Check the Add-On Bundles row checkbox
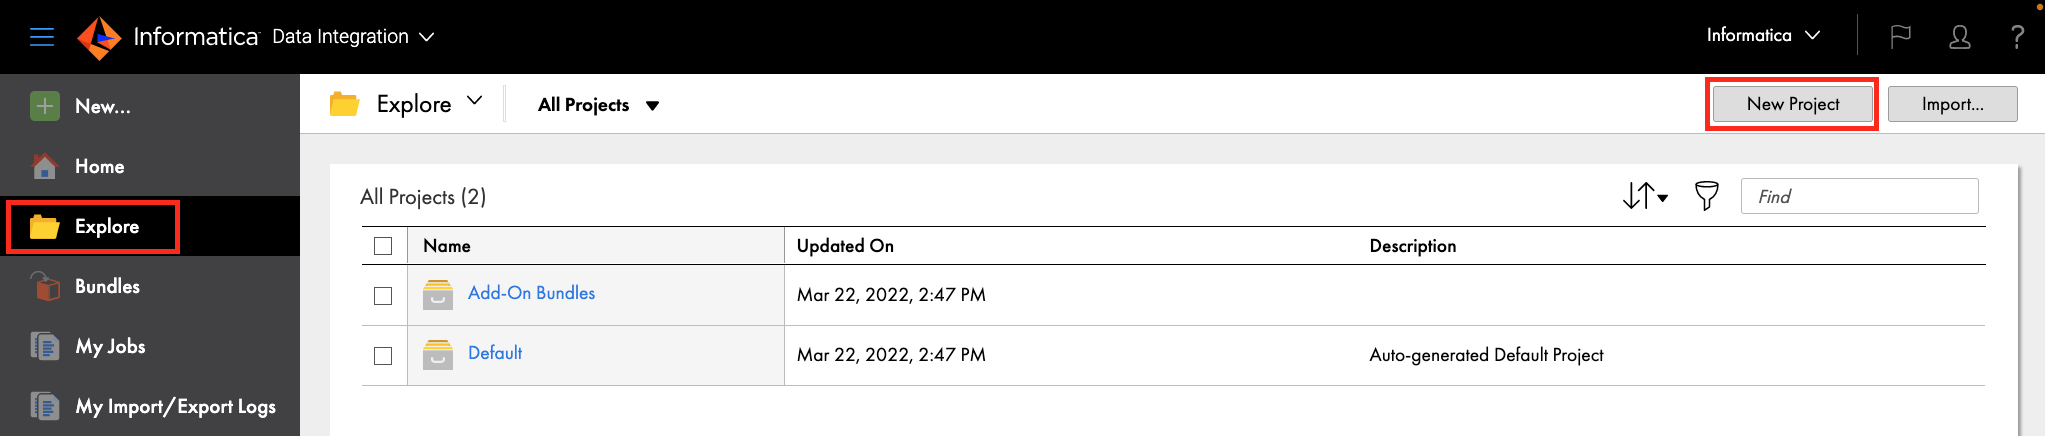2045x436 pixels. [383, 296]
